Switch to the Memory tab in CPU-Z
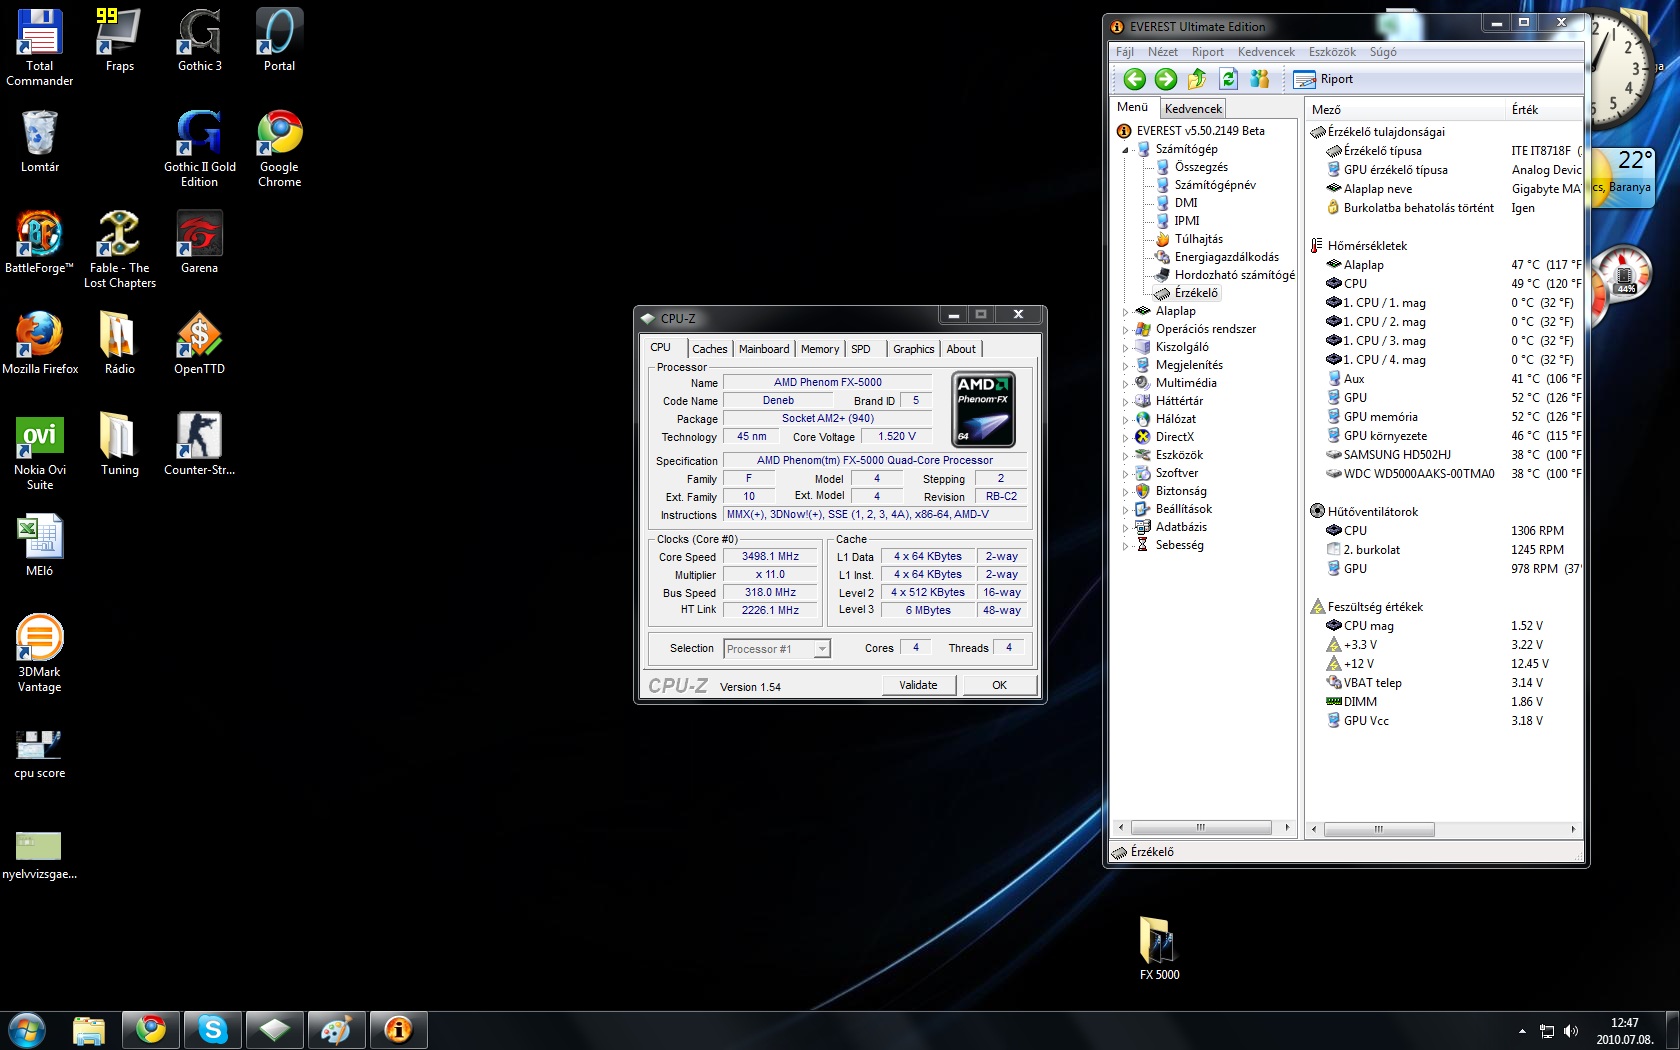This screenshot has height=1050, width=1680. click(x=819, y=349)
